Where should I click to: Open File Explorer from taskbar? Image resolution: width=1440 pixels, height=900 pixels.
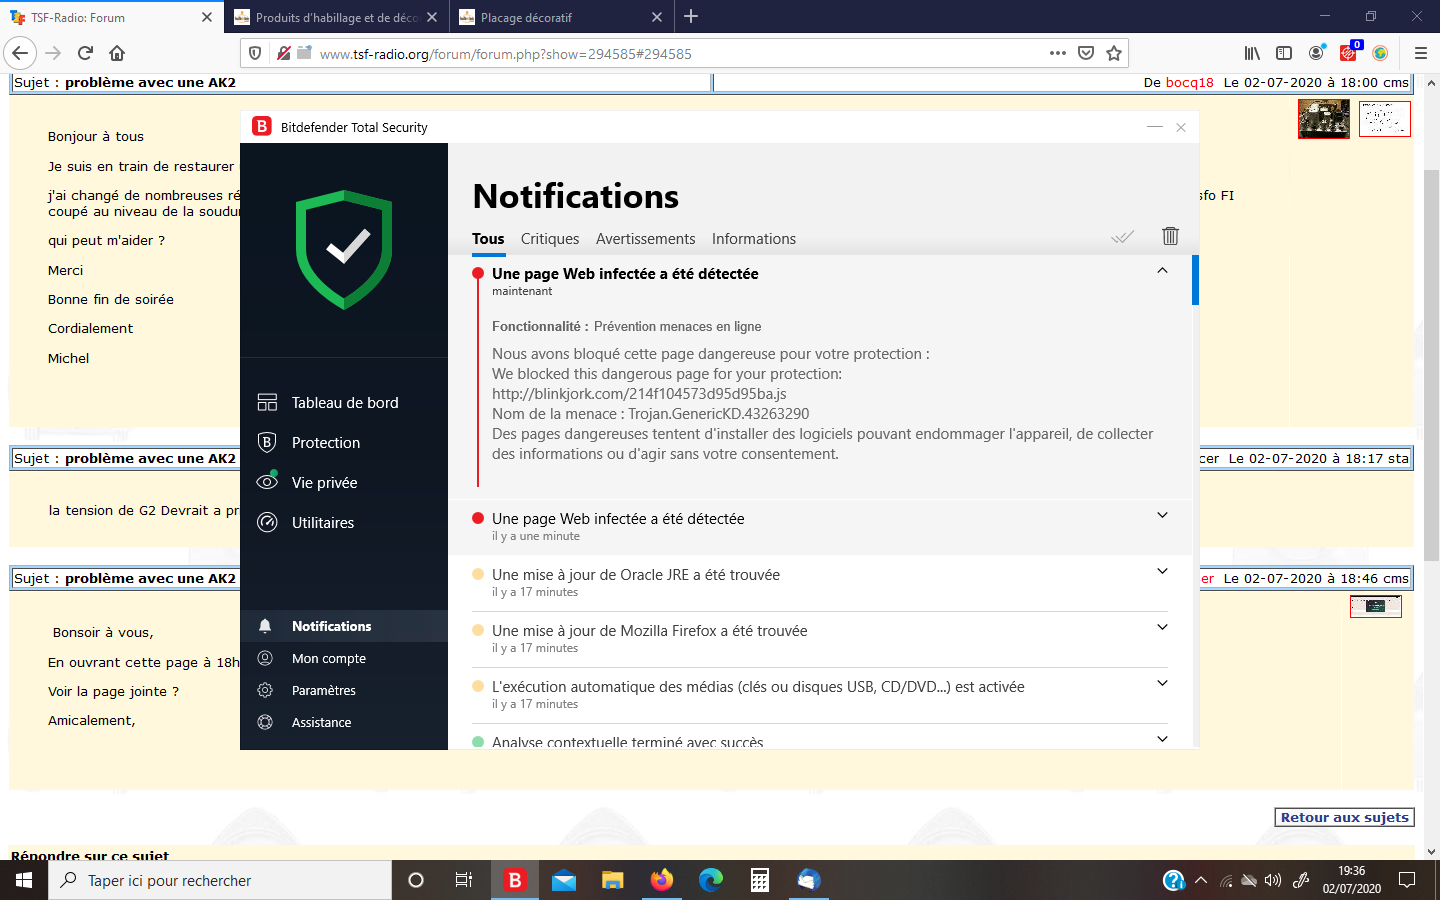[x=613, y=880]
